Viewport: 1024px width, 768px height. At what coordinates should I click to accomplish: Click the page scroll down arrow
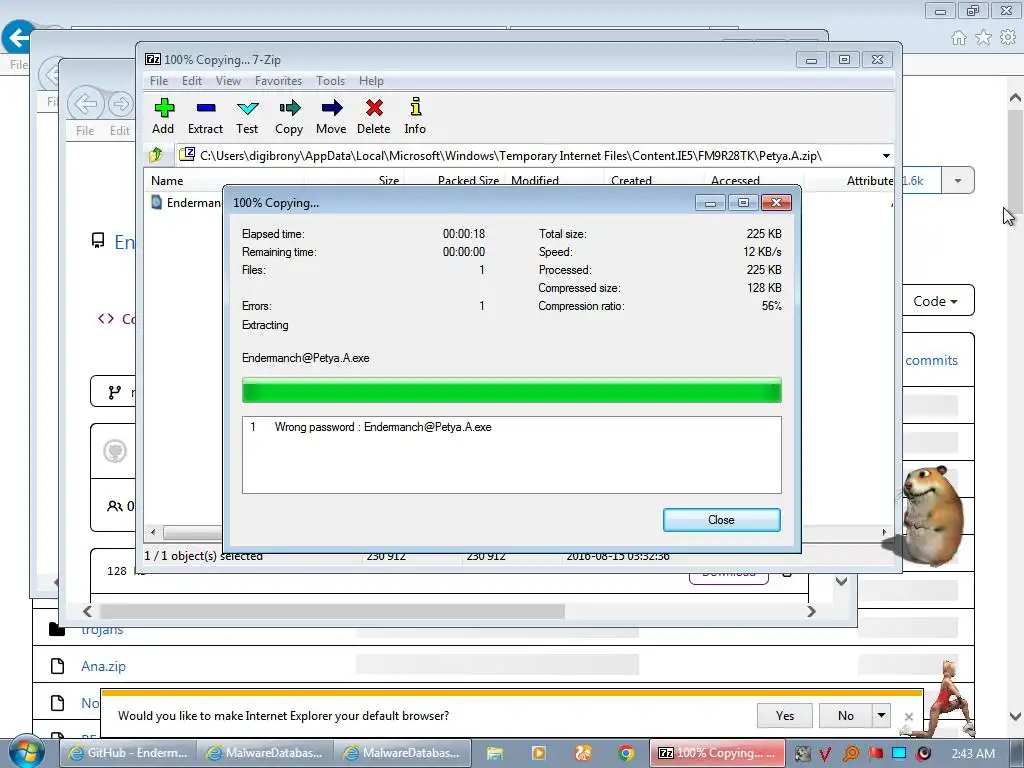[x=1015, y=716]
